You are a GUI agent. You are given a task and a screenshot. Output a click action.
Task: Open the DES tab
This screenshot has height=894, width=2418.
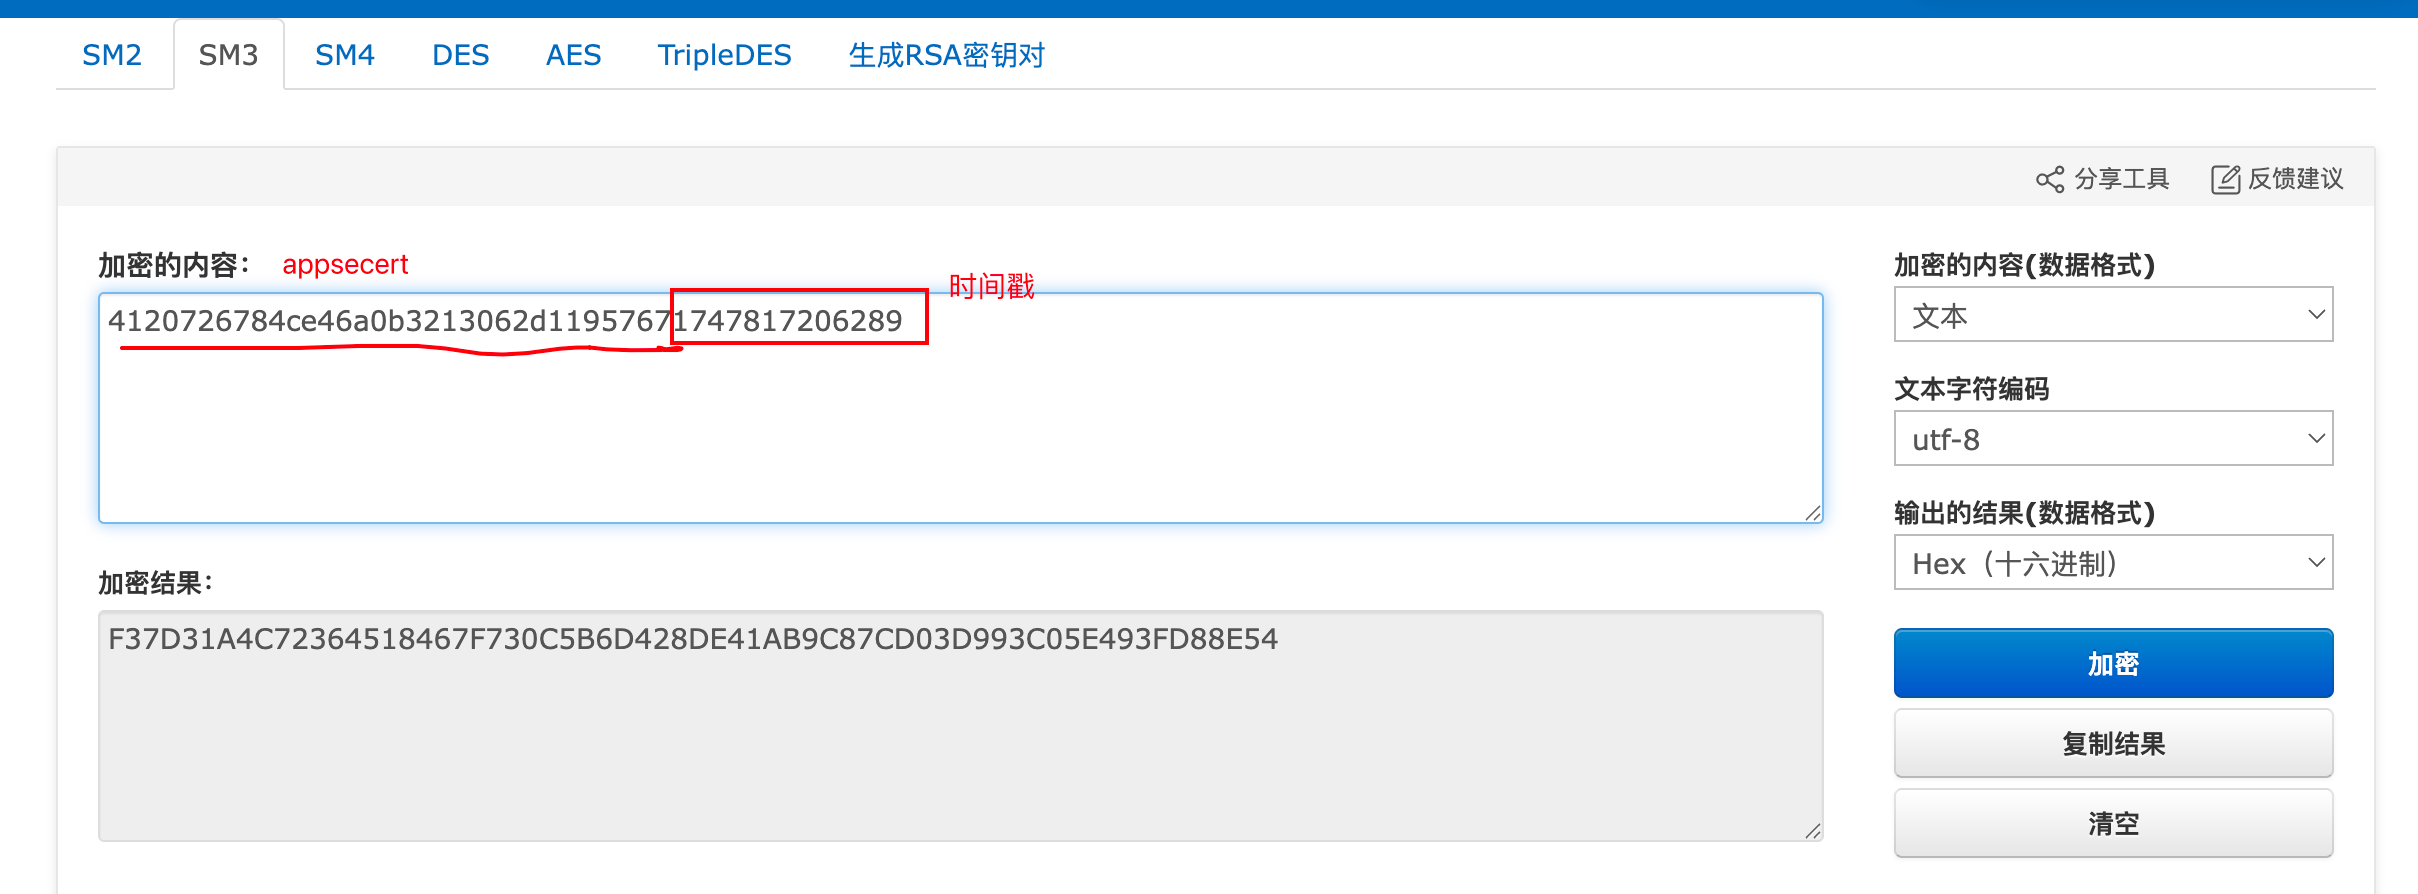click(460, 55)
